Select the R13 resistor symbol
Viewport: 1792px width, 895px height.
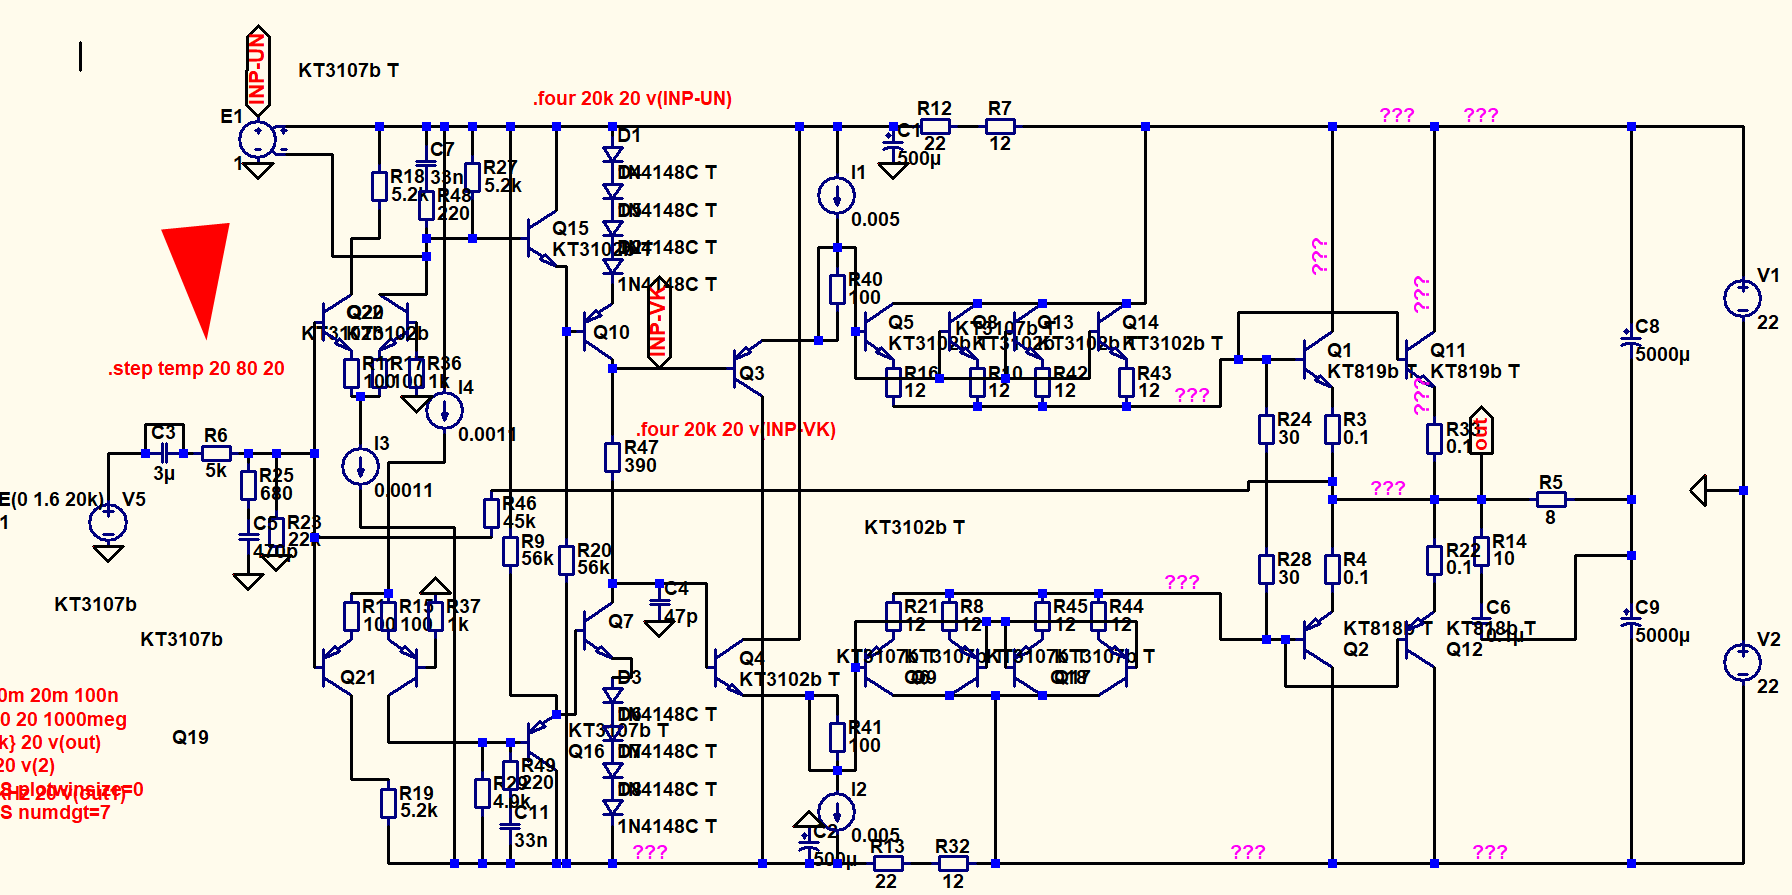pos(887,863)
